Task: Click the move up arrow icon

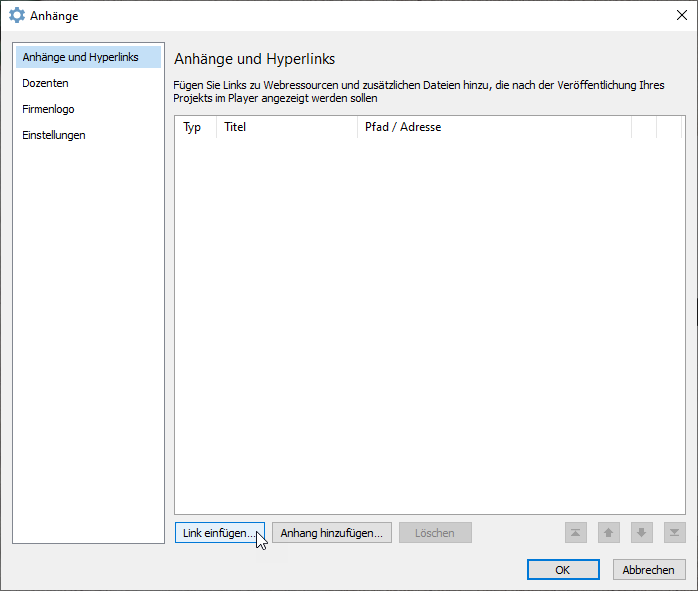Action: (609, 533)
